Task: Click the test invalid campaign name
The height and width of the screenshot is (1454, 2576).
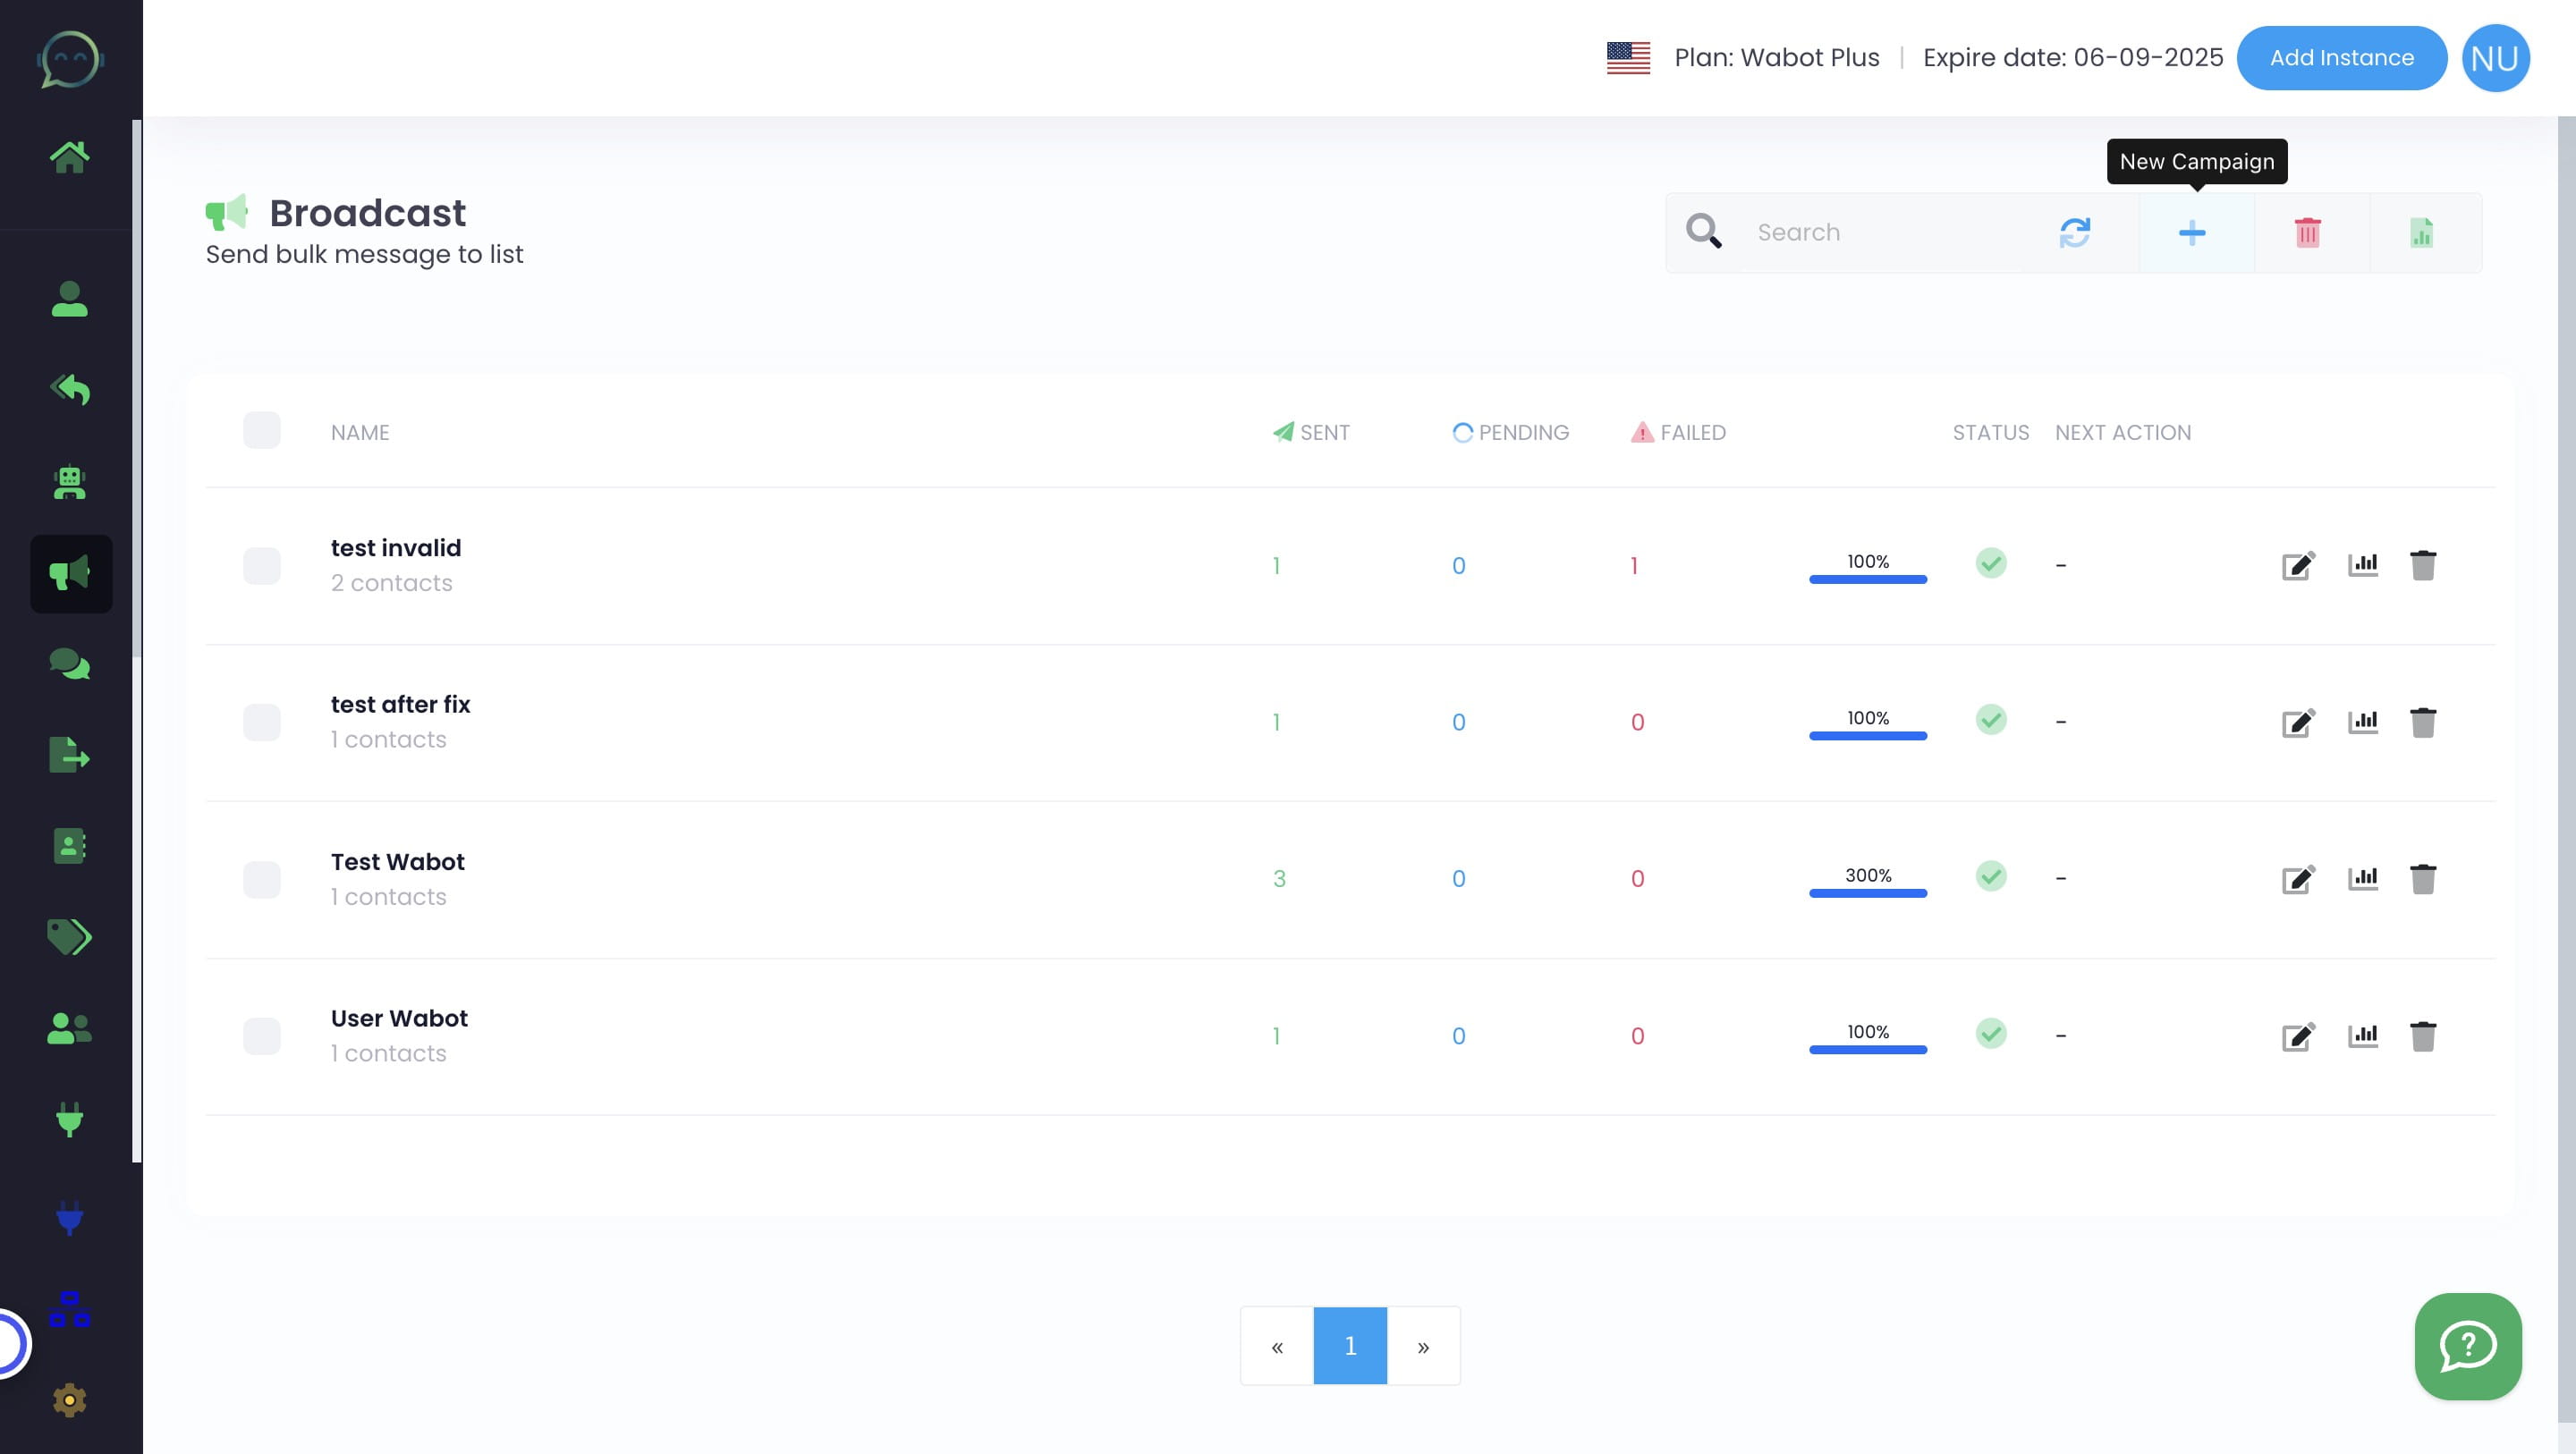Action: point(396,548)
